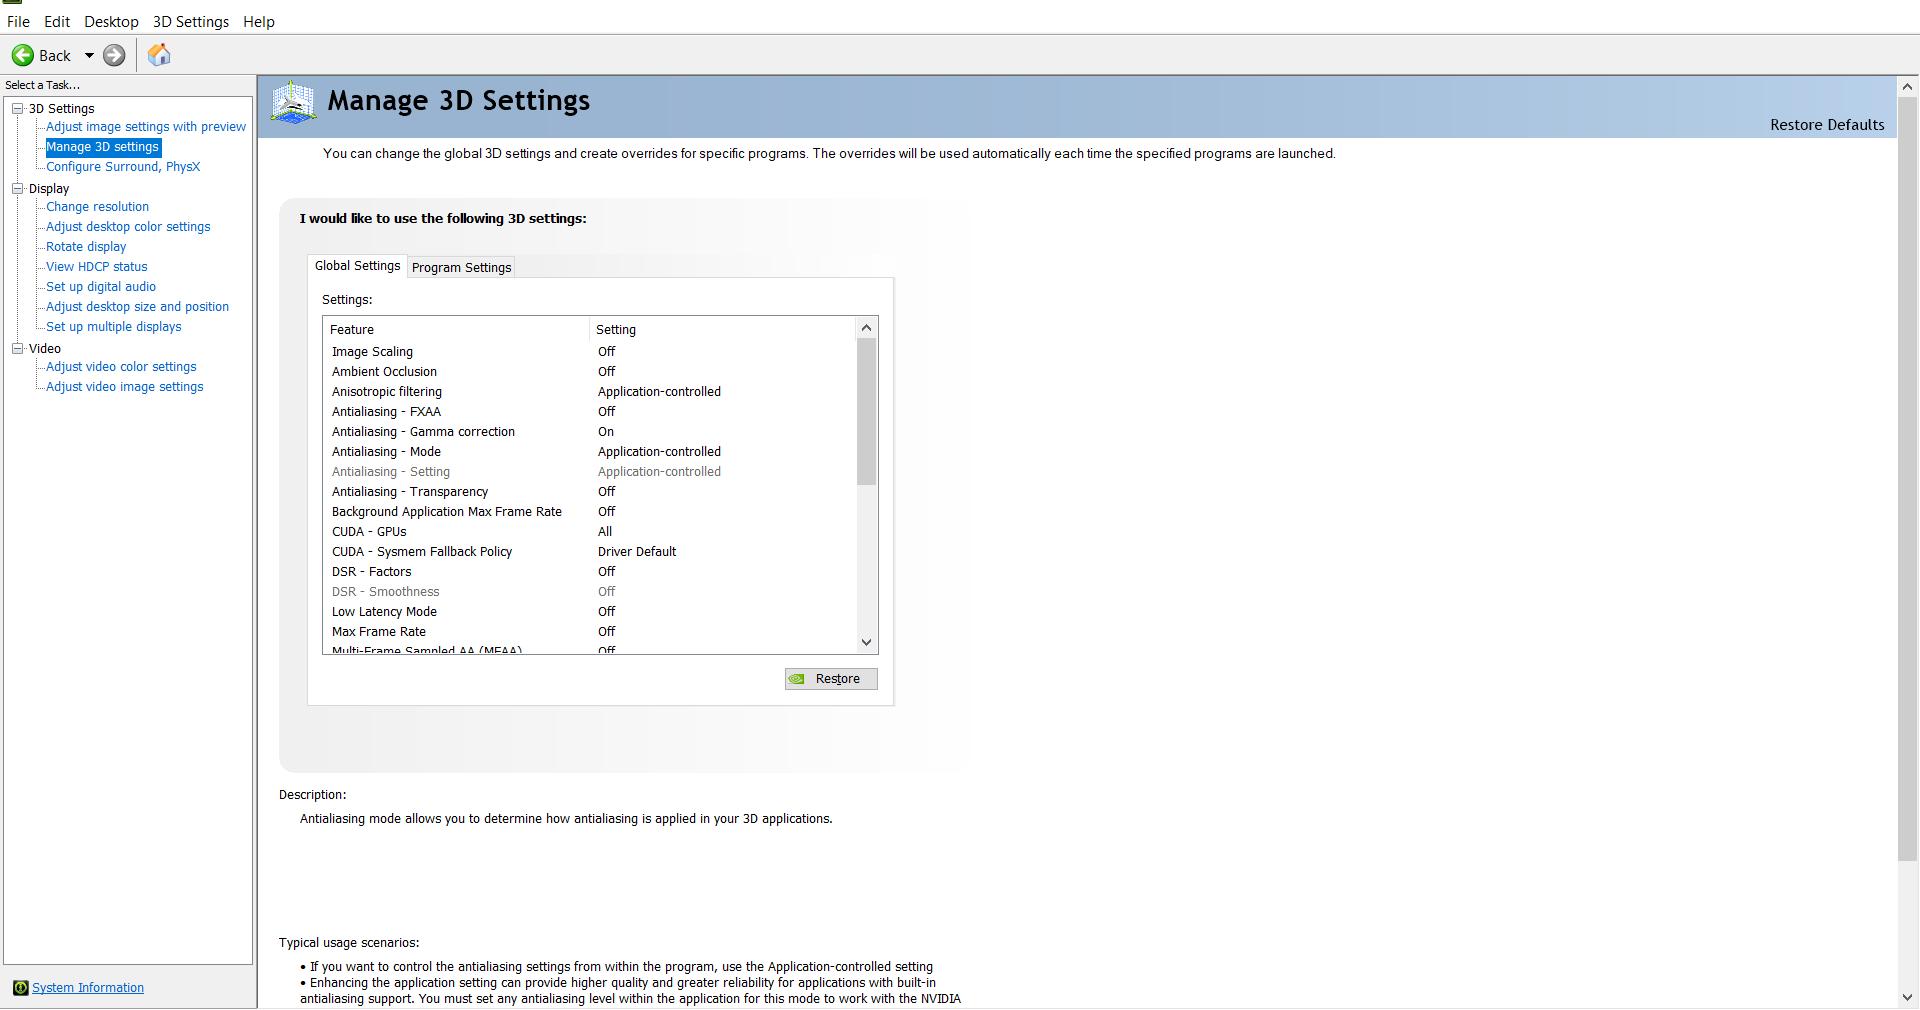Open the Desktop menu
The height and width of the screenshot is (1010, 1920).
click(111, 21)
